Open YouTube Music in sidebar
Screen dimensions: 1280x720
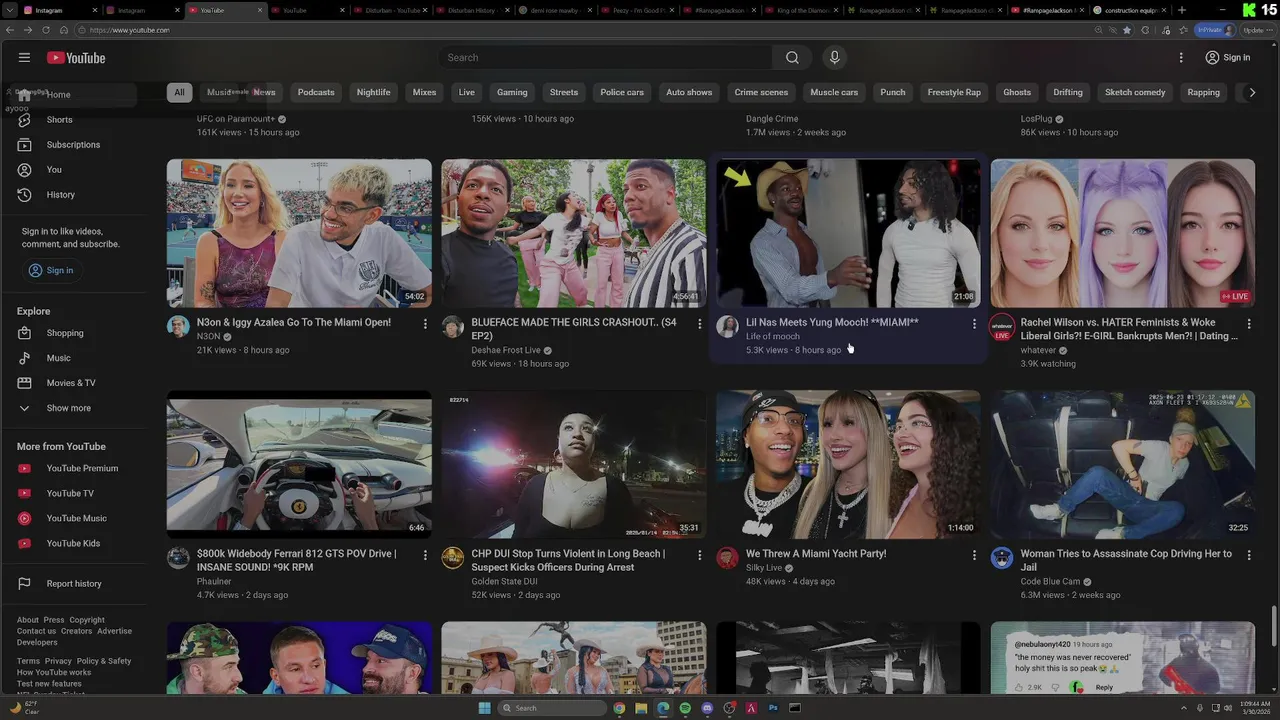click(76, 518)
